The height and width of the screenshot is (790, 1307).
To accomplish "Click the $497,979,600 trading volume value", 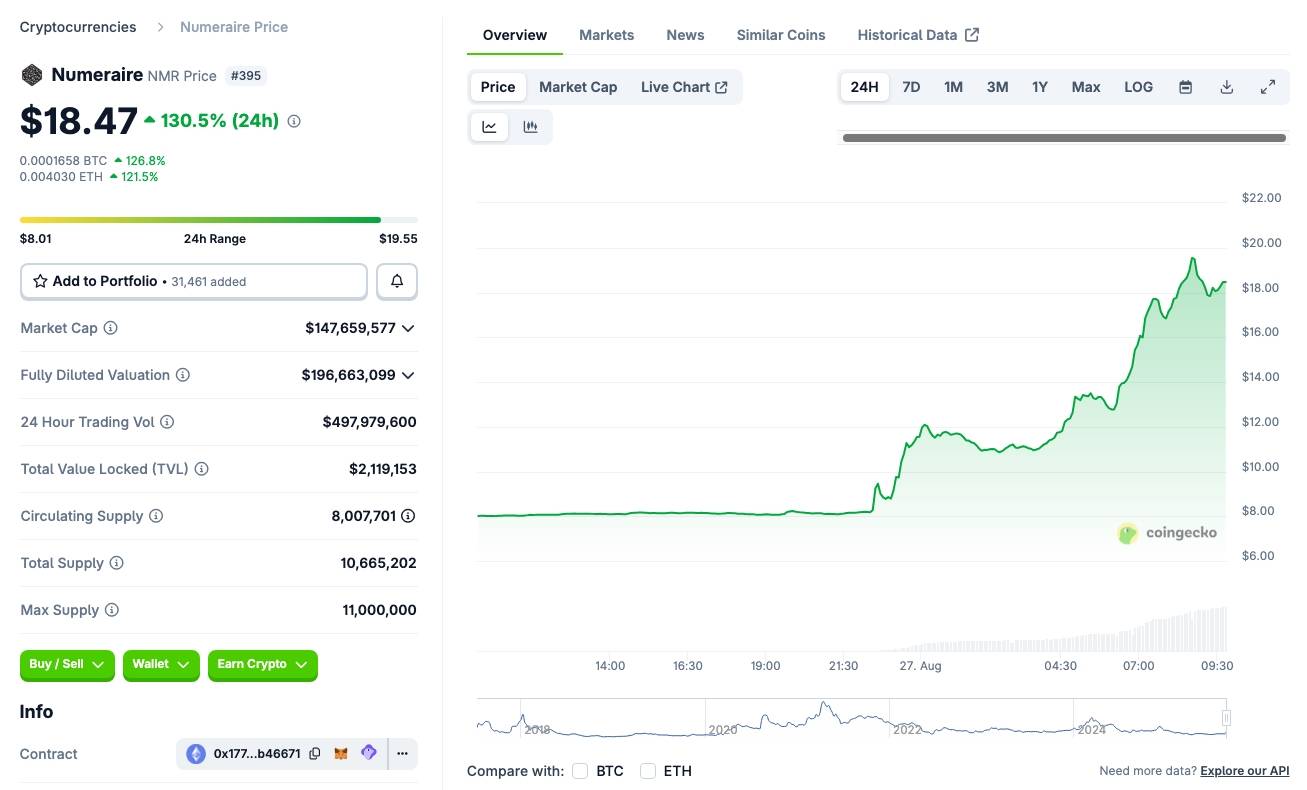I will [x=369, y=422].
